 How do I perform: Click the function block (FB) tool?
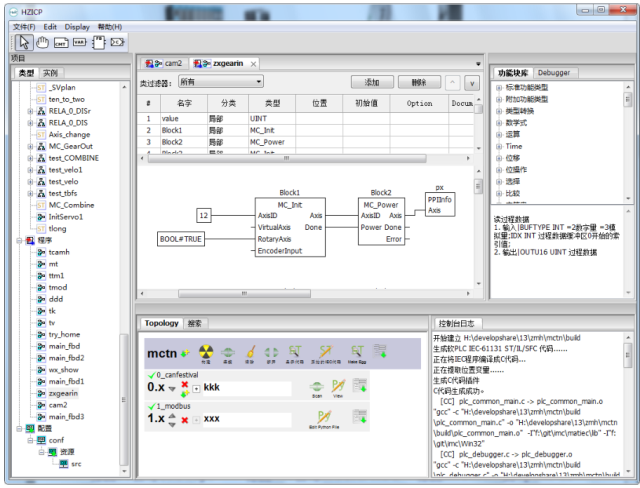pos(99,42)
